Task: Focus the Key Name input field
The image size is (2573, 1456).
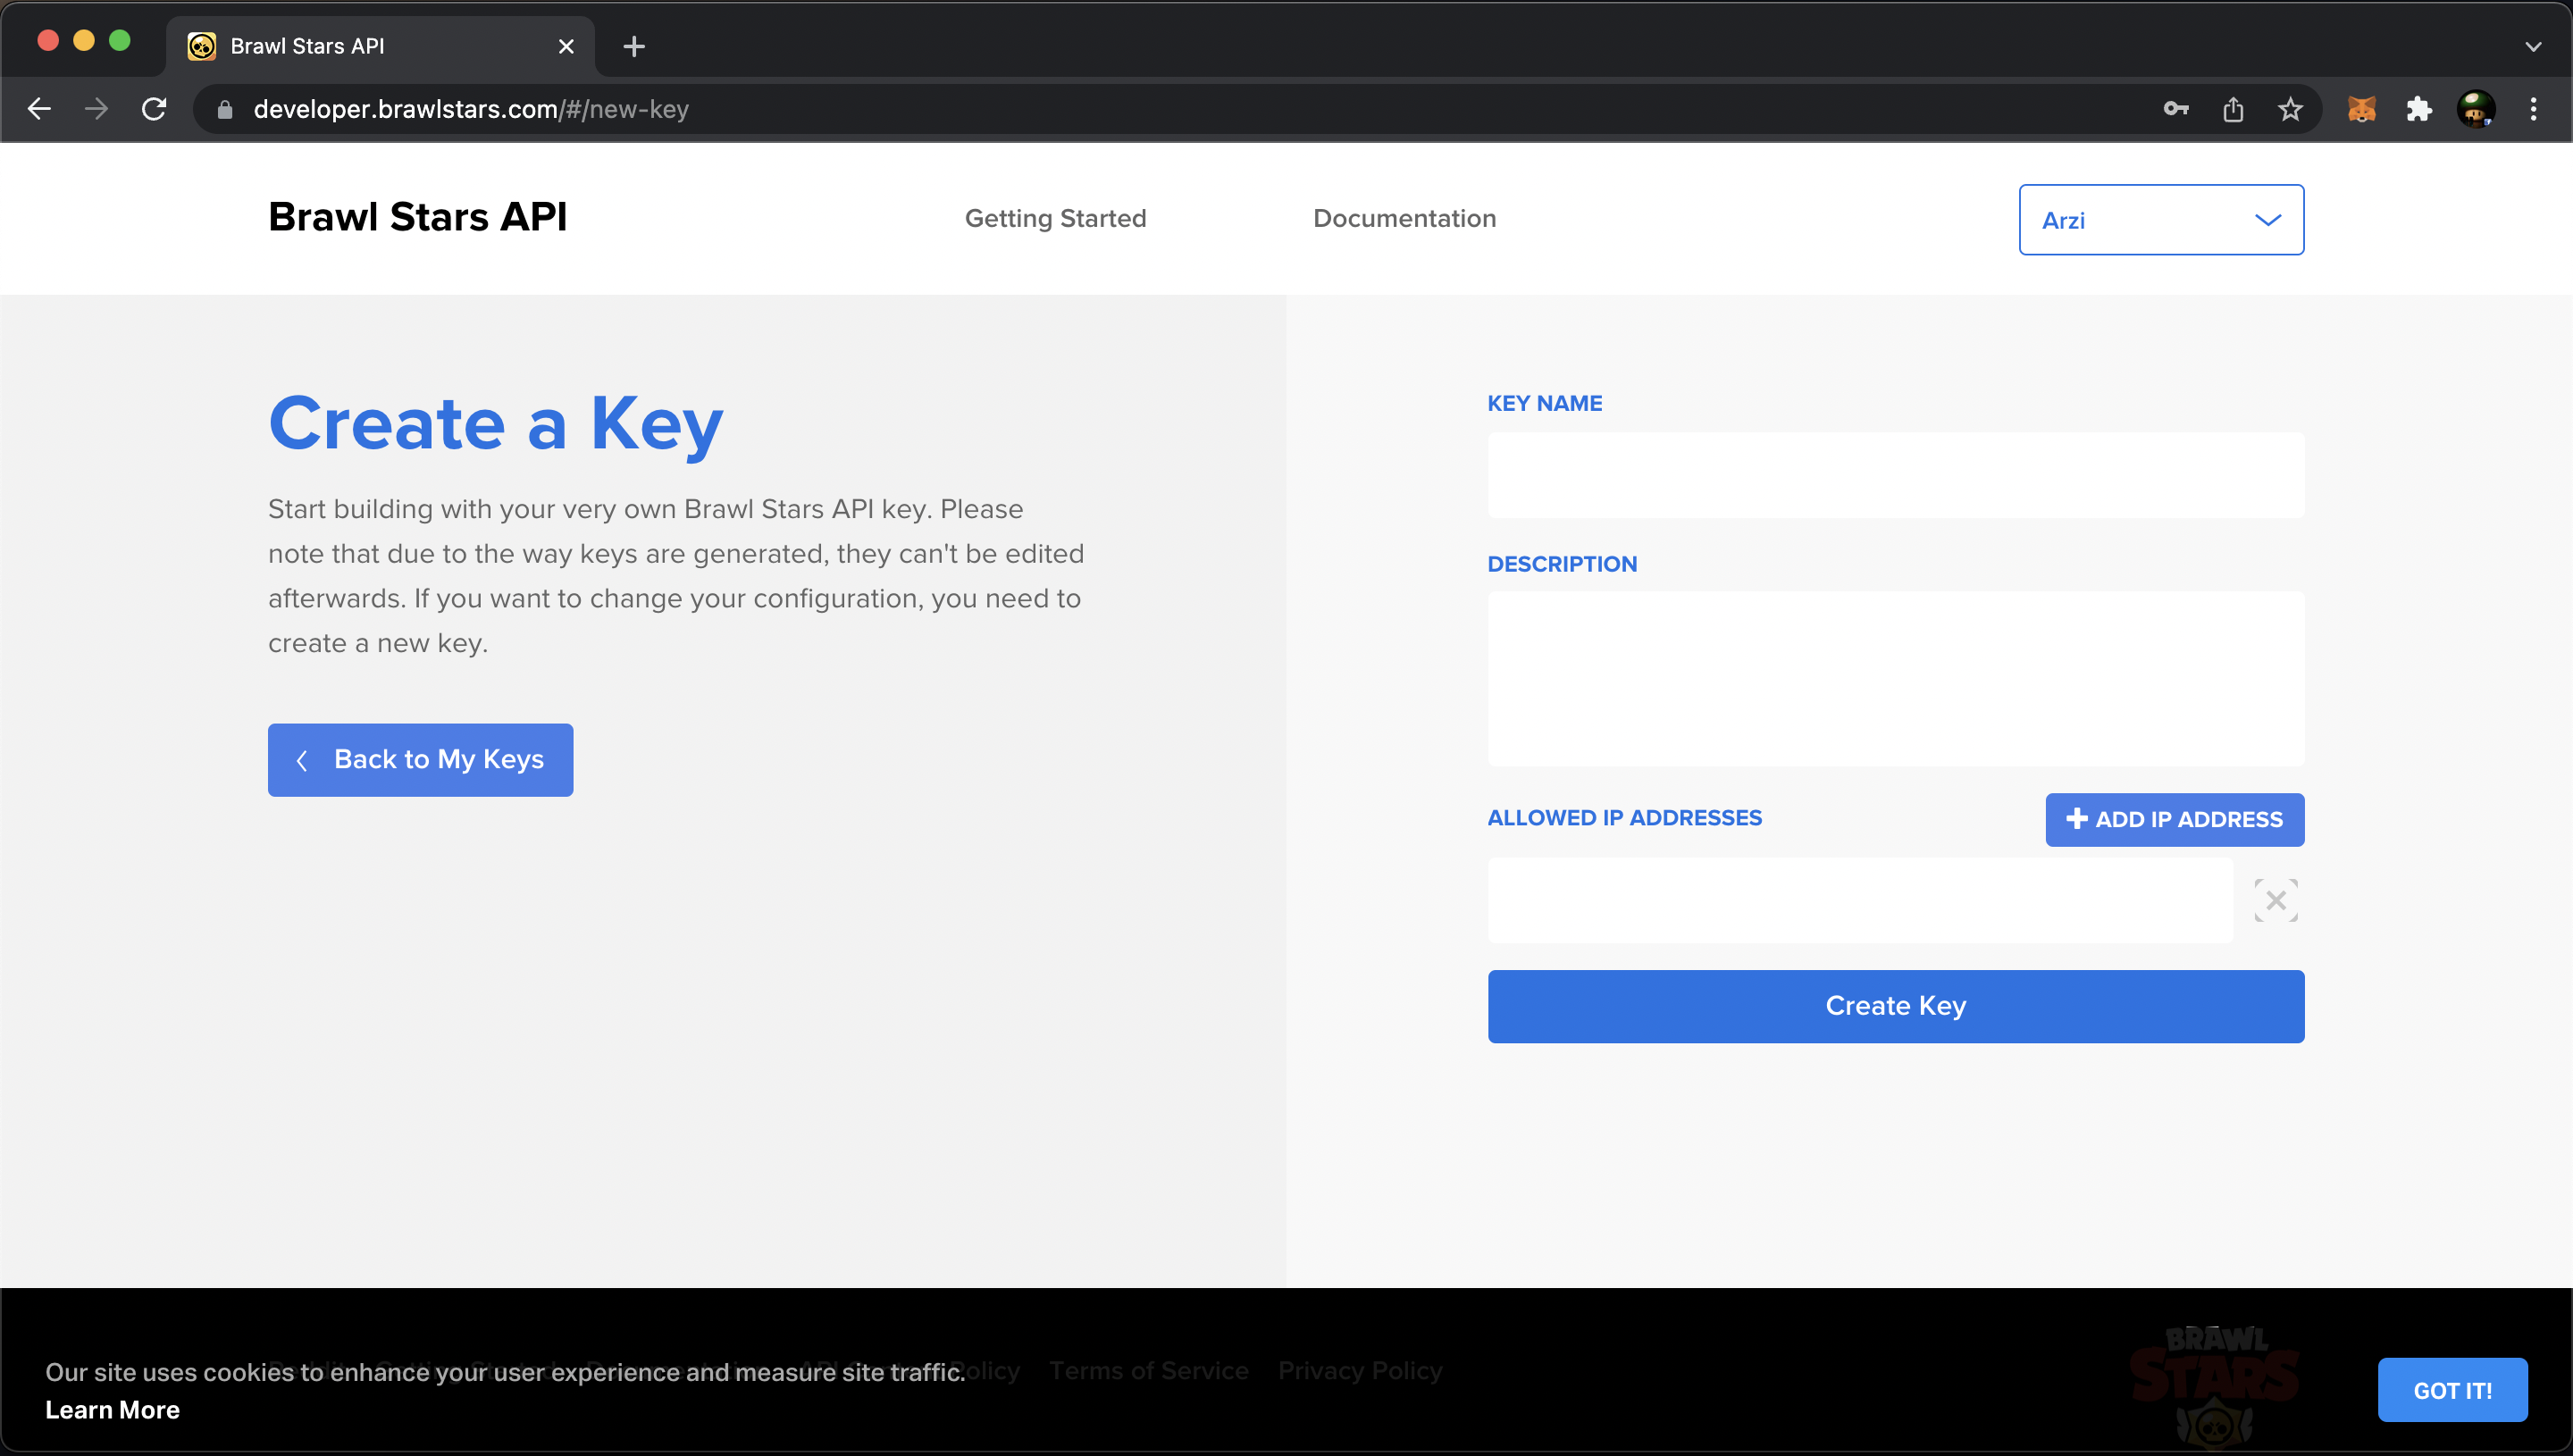Action: (1895, 475)
